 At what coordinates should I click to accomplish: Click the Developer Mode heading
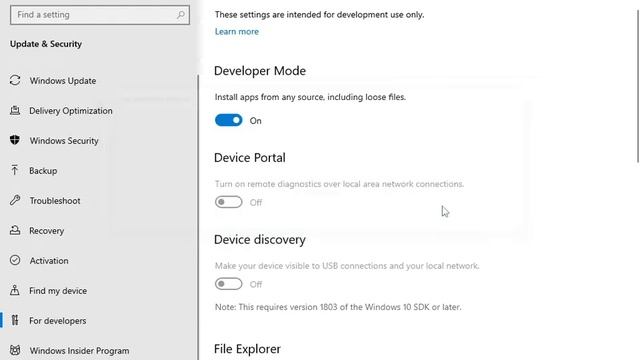coord(260,71)
